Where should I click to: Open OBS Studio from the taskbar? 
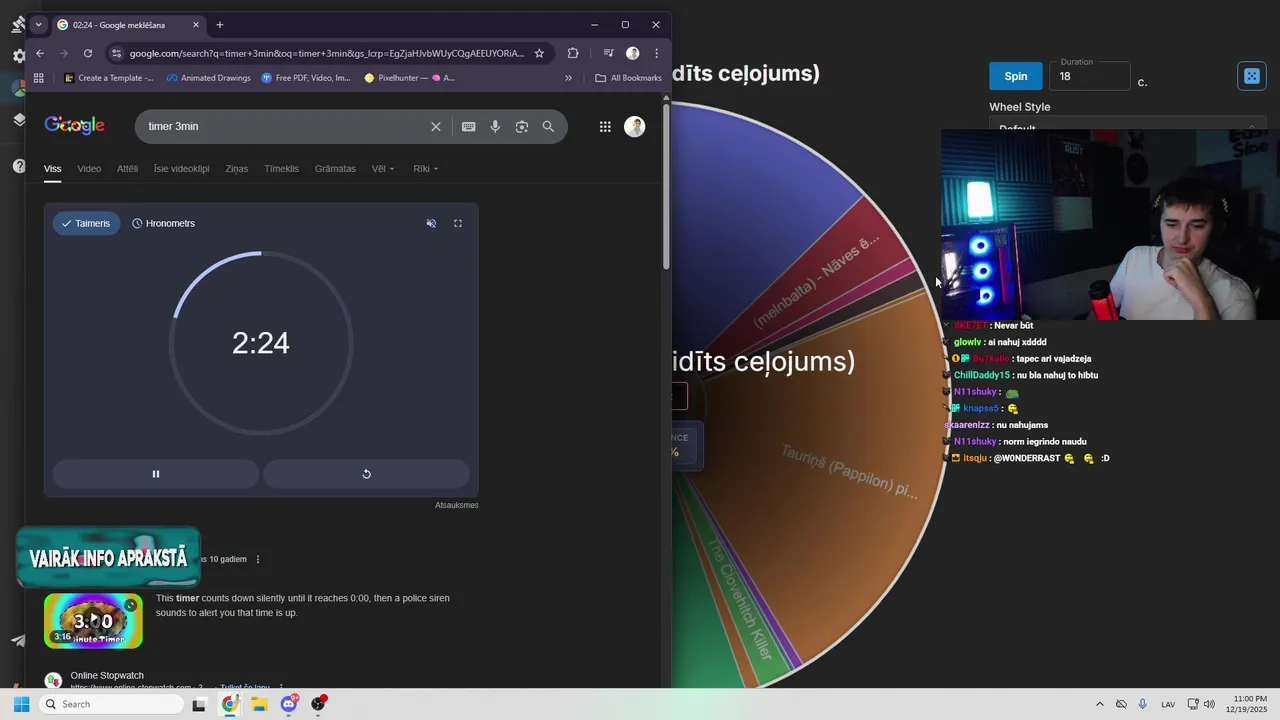click(x=319, y=704)
